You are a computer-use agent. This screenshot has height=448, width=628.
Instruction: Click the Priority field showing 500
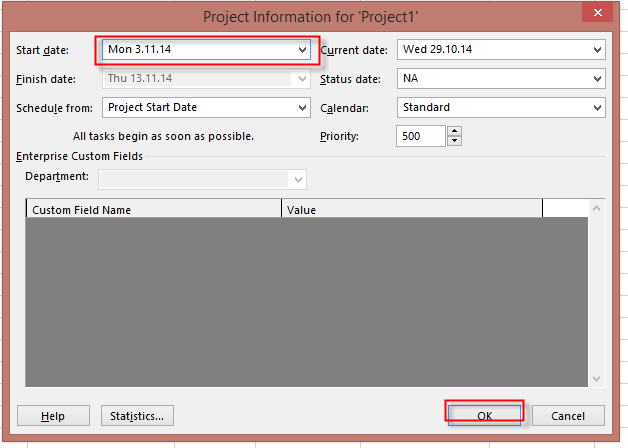[420, 136]
